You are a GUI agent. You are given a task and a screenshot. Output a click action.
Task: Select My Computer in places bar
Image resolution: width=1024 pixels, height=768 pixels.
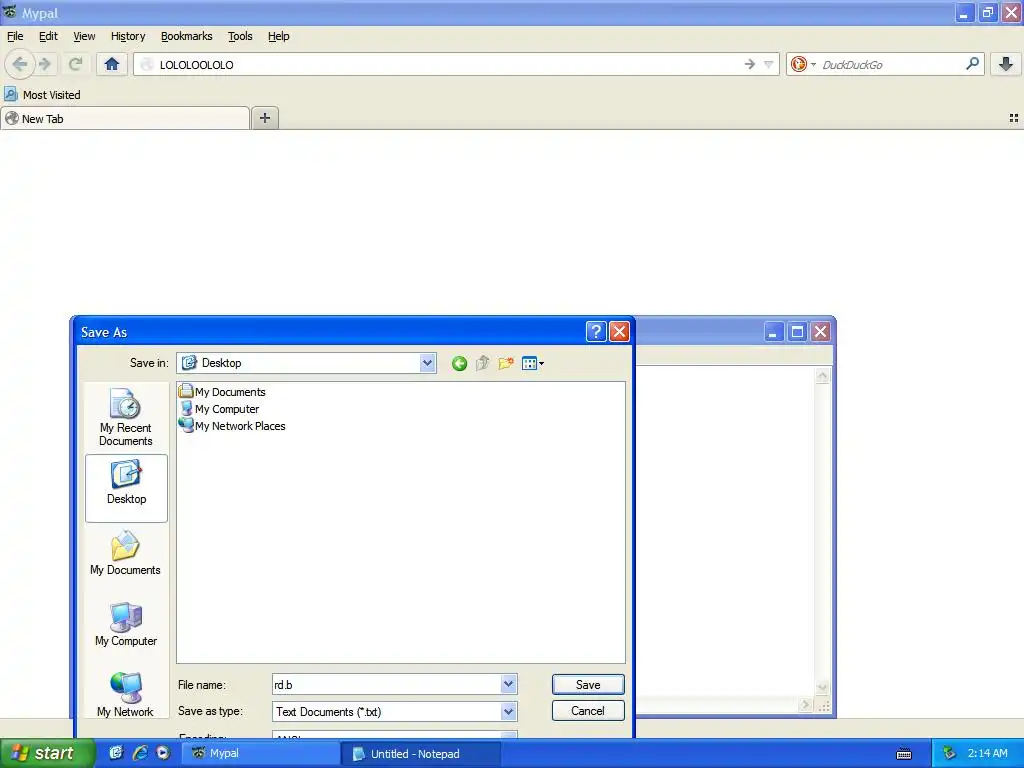[126, 624]
